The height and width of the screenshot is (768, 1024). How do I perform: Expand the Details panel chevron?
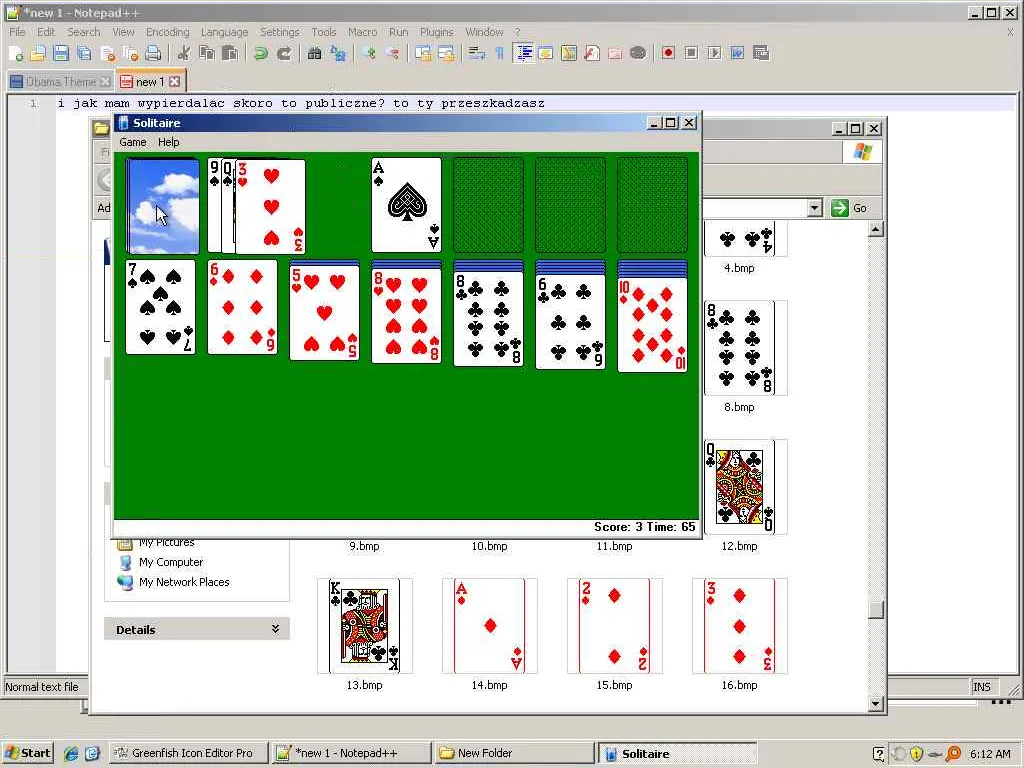pyautogui.click(x=276, y=628)
